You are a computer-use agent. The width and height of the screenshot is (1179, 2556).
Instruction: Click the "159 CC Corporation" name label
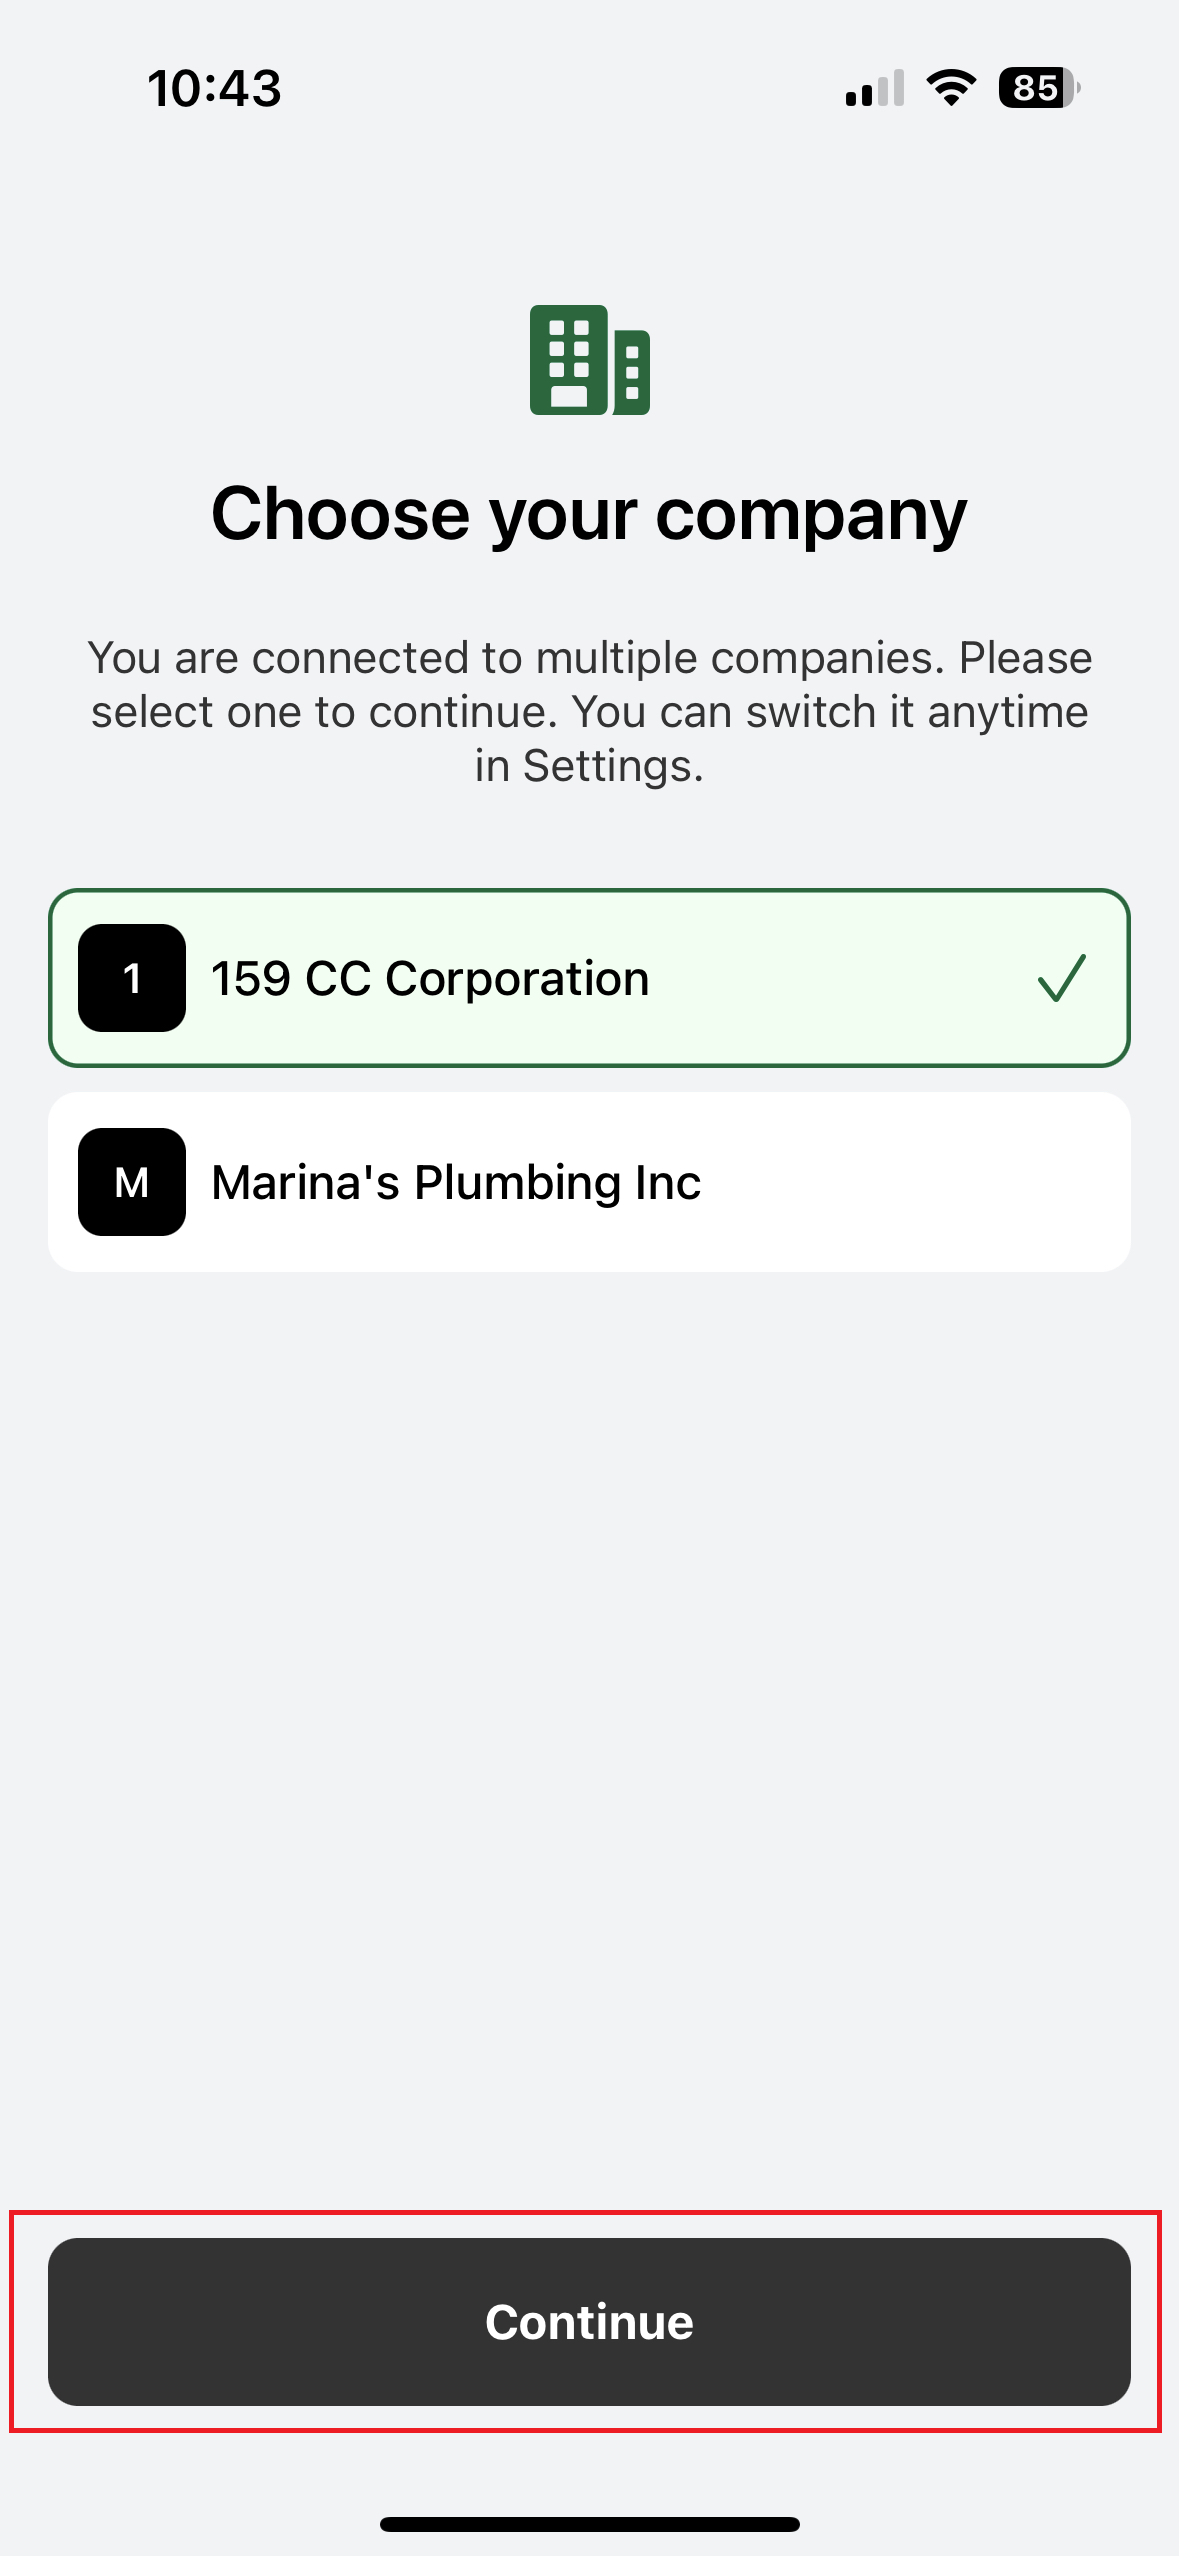(430, 978)
